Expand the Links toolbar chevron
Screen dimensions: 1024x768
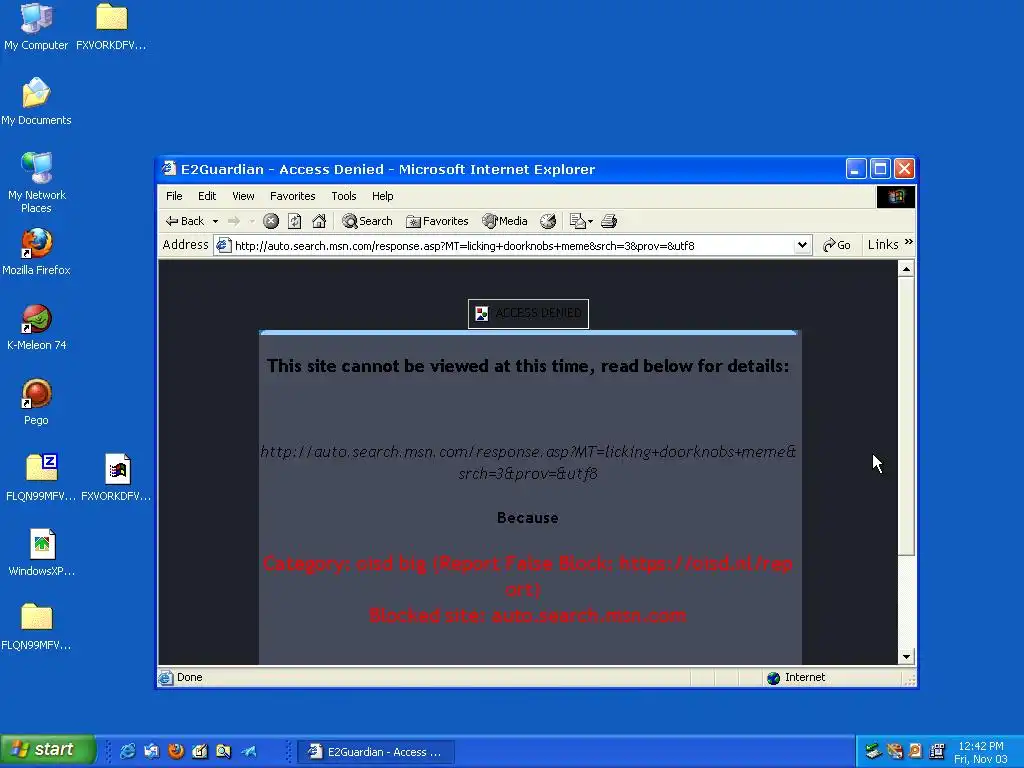pyautogui.click(x=908, y=242)
